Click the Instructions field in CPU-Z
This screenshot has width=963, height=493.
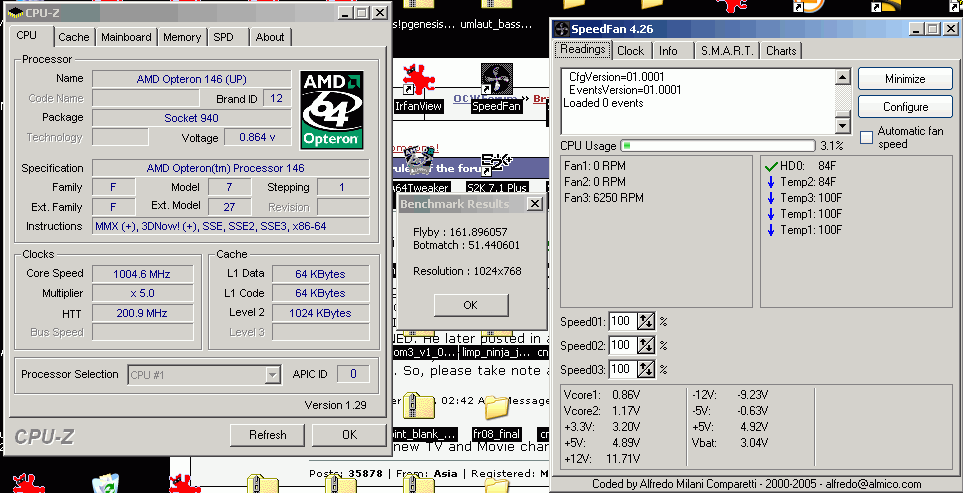pyautogui.click(x=231, y=226)
